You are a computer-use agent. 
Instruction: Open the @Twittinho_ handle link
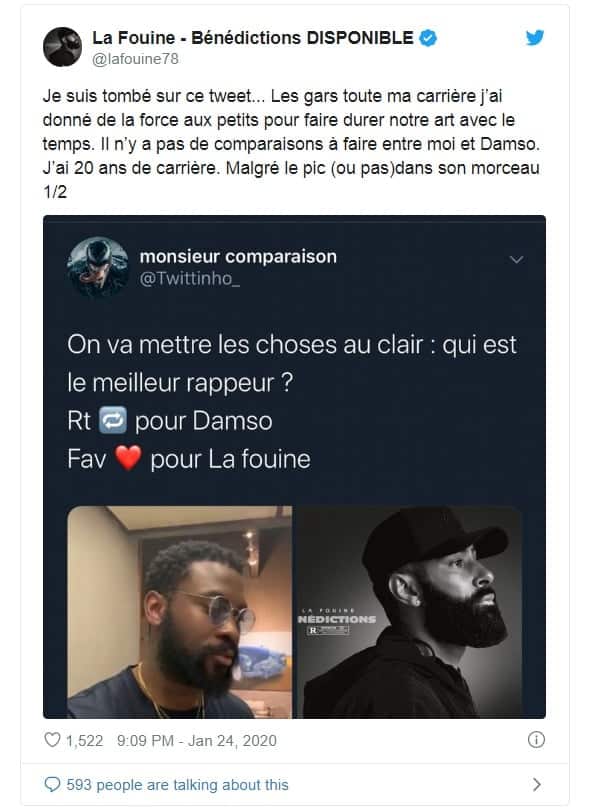[190, 279]
